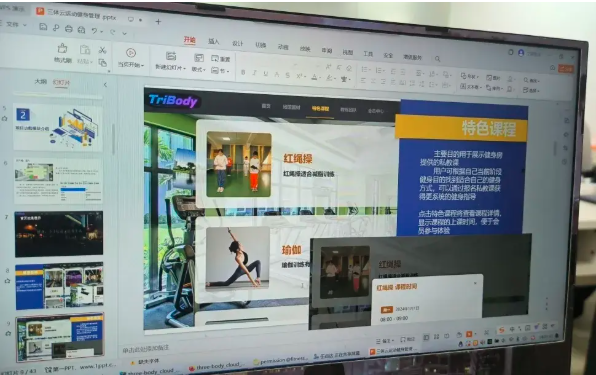
Task: Click the Save icon in quick access toolbar
Action: 43,26
